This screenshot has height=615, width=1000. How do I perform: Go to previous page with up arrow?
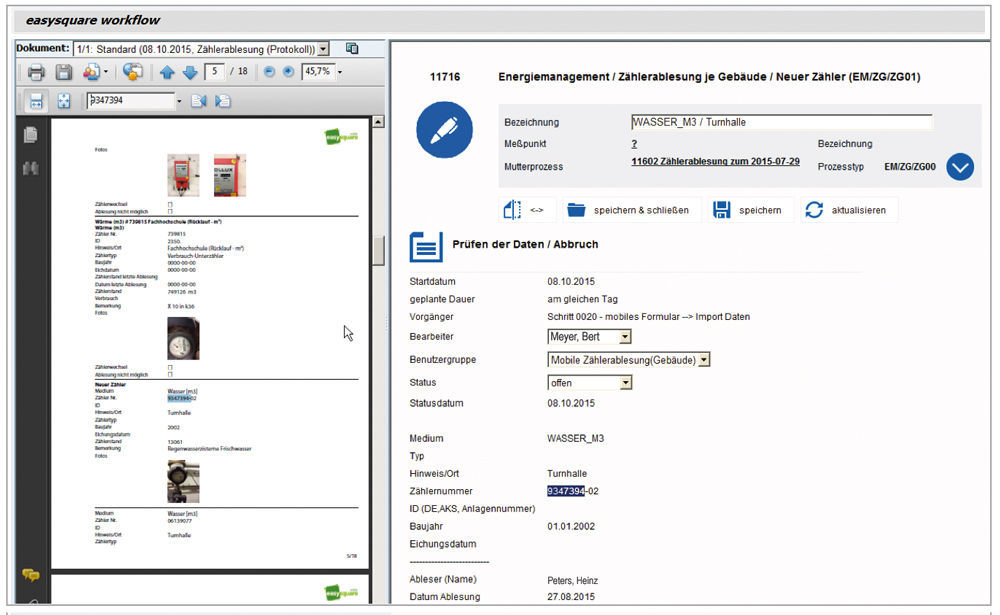(167, 72)
